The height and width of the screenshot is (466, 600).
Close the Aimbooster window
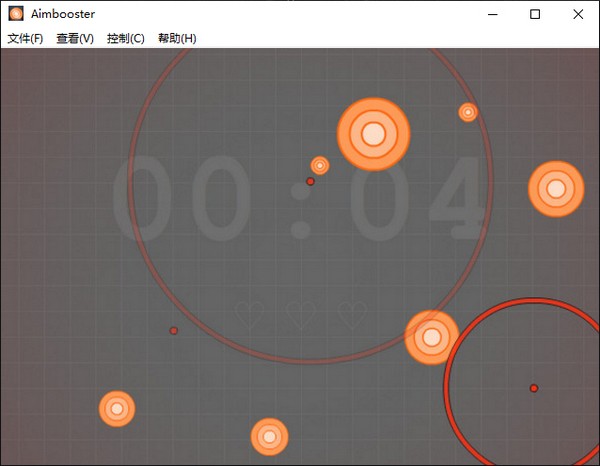tap(579, 14)
